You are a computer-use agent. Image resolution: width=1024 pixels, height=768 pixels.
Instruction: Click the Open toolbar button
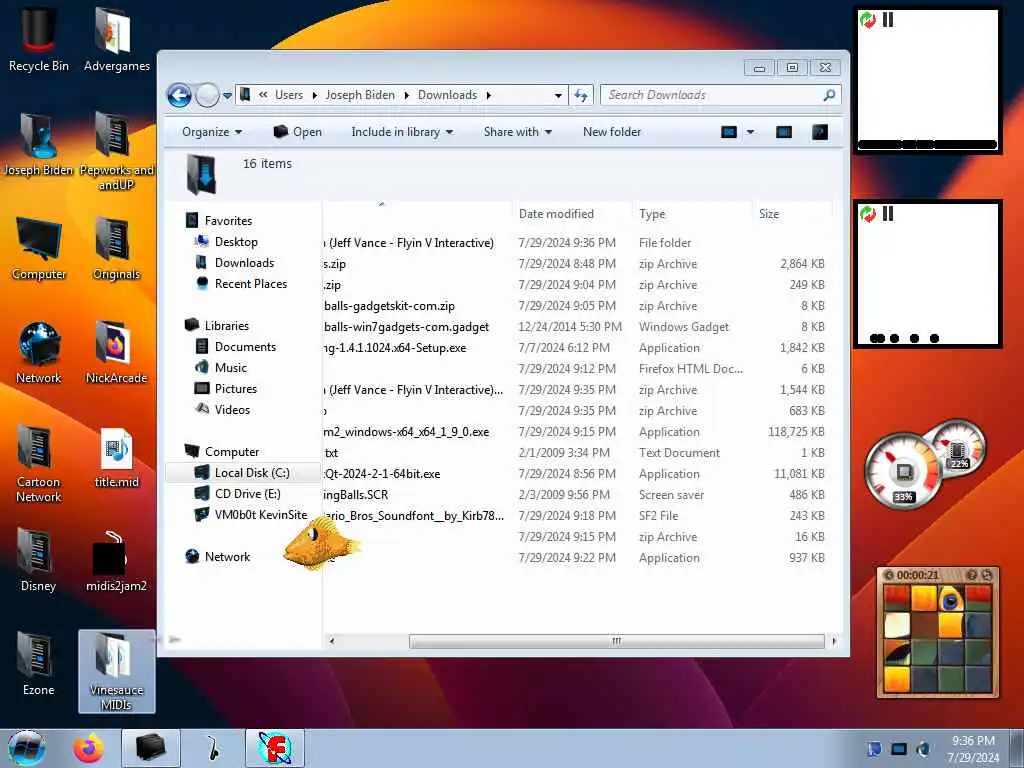[x=298, y=132]
